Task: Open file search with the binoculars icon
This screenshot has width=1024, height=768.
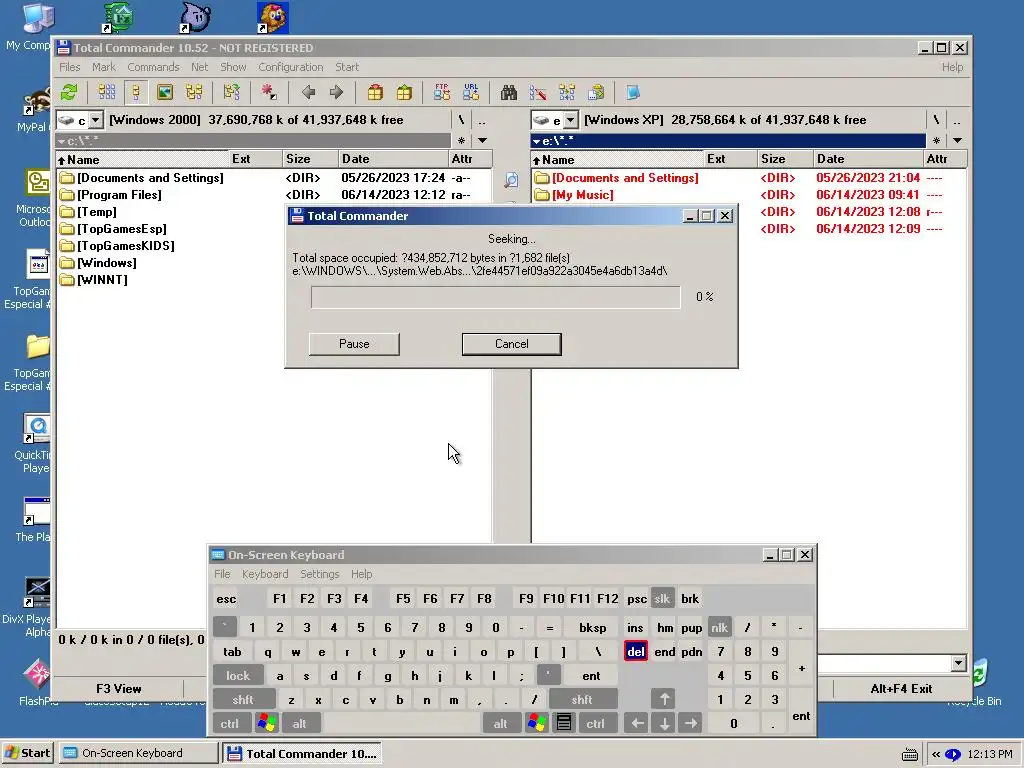Action: pyautogui.click(x=509, y=93)
